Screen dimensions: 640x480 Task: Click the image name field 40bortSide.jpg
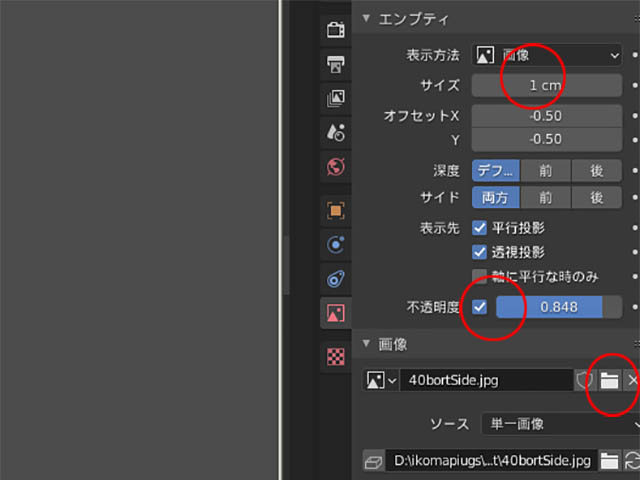[x=486, y=380]
